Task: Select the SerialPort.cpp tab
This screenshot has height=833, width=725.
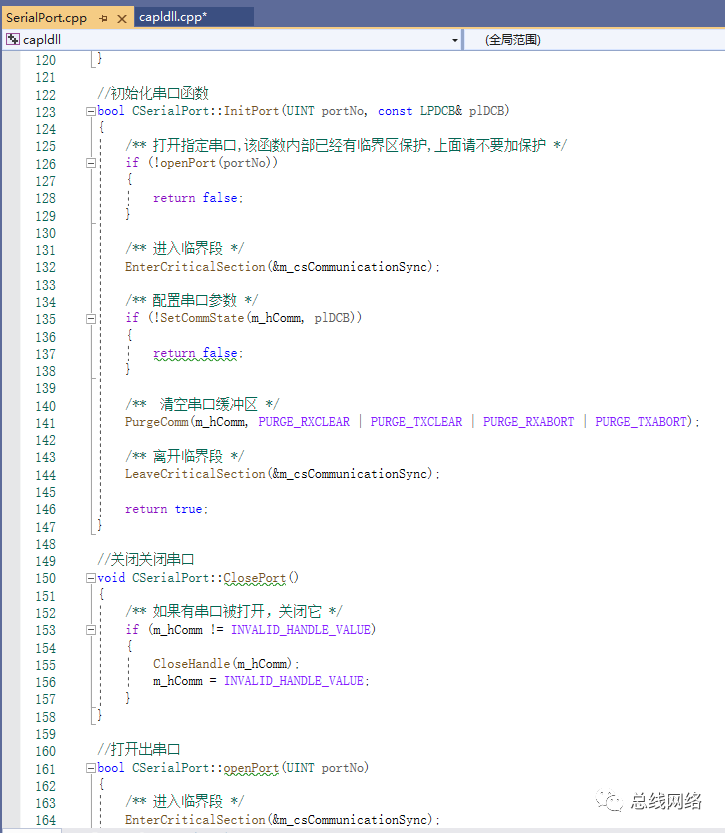Action: [x=47, y=18]
